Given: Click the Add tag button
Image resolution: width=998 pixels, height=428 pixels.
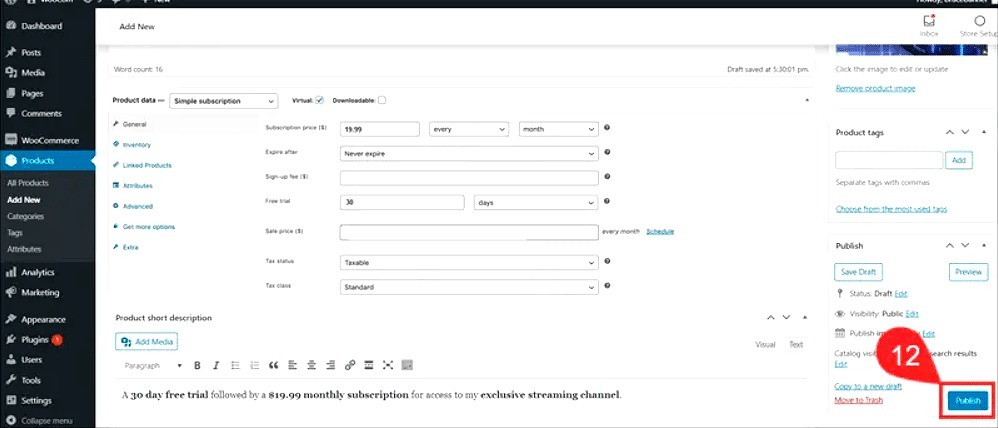Looking at the screenshot, I should click(959, 160).
